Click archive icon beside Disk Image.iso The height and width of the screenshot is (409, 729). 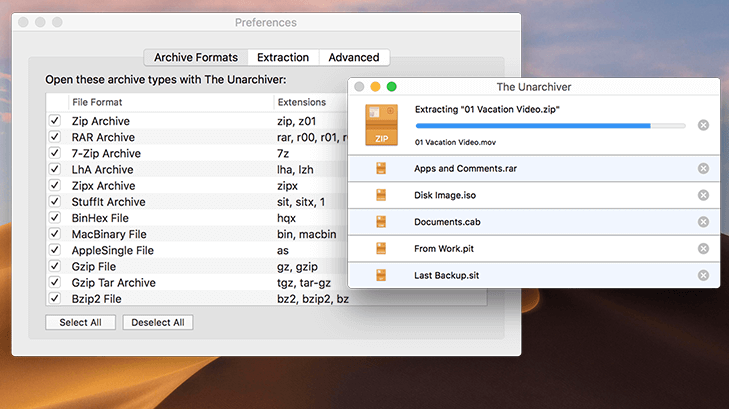[381, 195]
